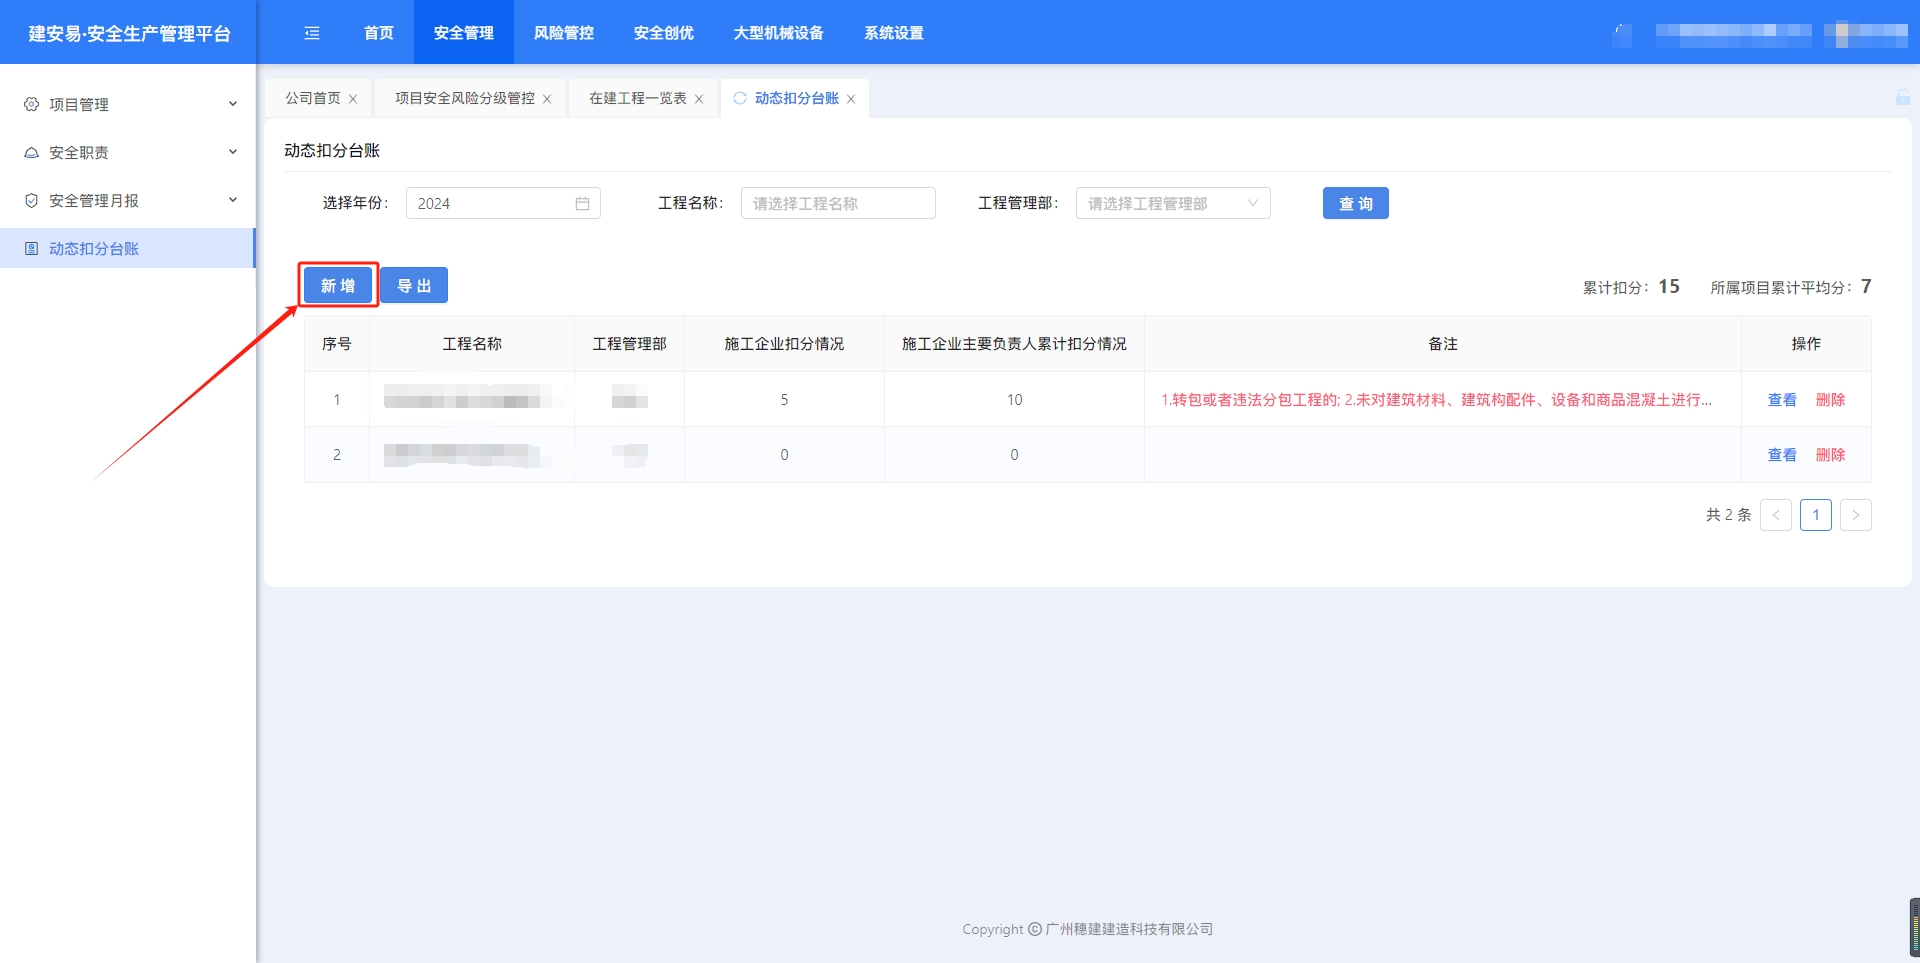The image size is (1920, 963).
Task: Close the 在建工程一览表 tab
Action: click(x=699, y=99)
